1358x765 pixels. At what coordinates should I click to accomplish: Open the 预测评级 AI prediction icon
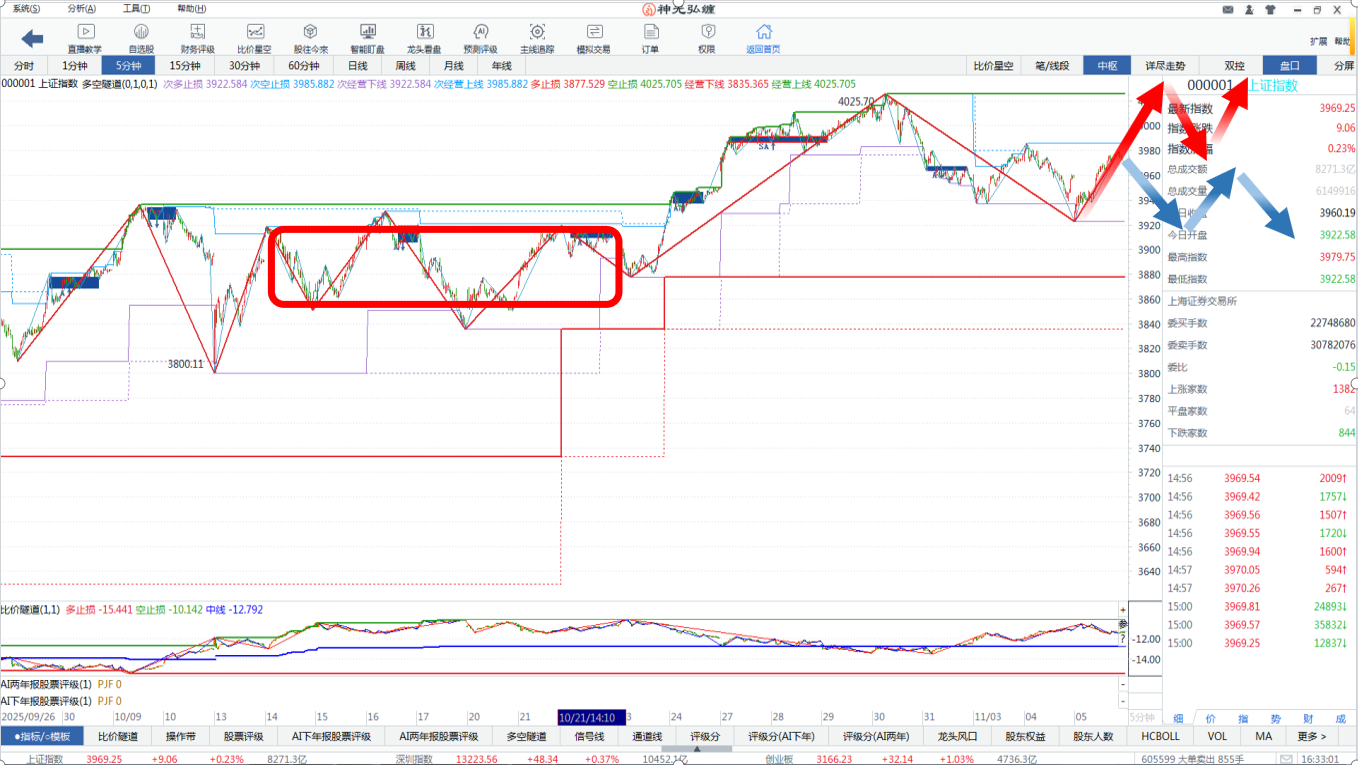click(x=480, y=38)
